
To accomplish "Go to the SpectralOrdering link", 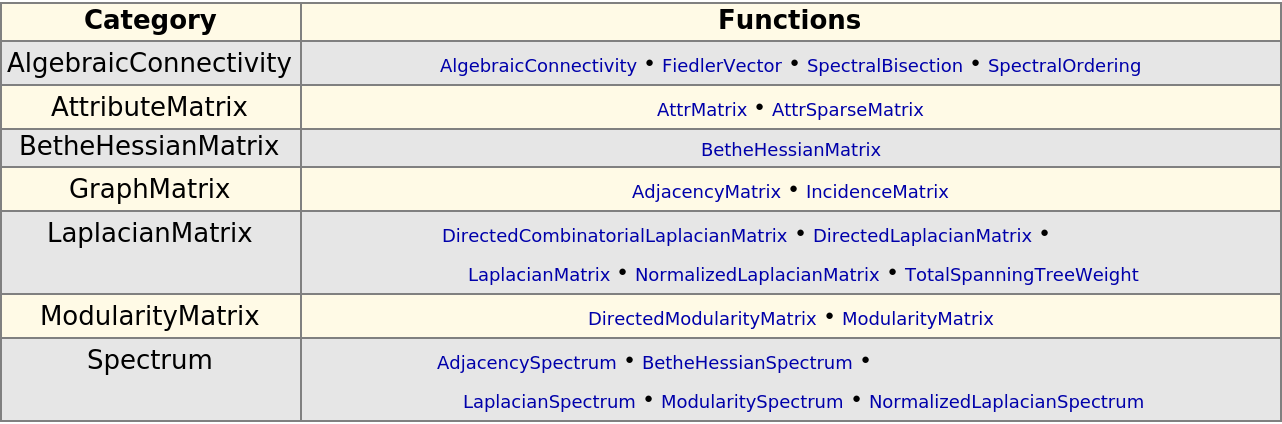I will coord(1064,67).
